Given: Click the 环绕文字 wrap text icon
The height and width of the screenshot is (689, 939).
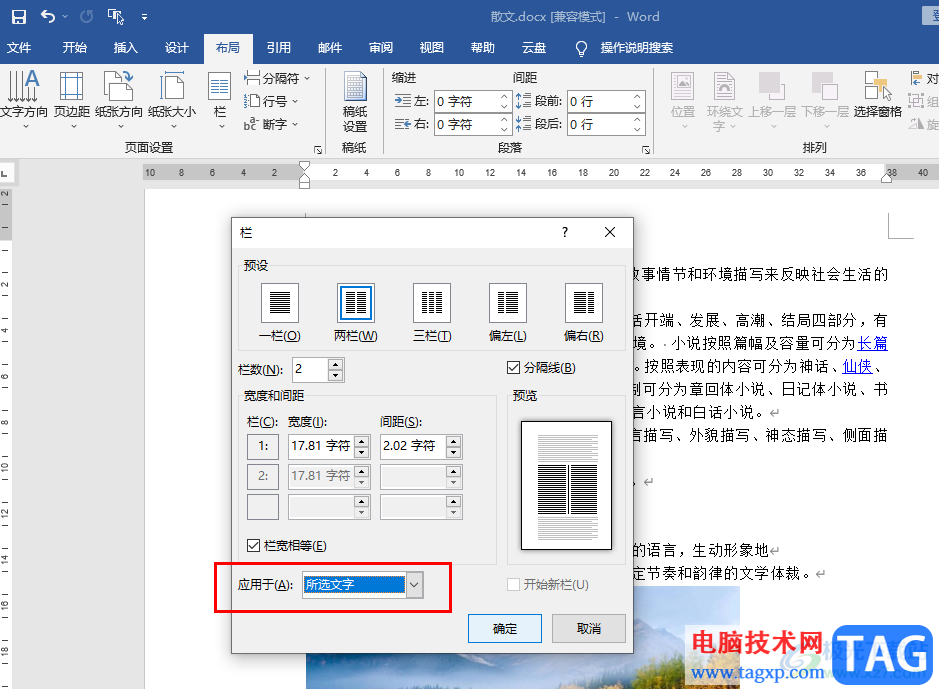Looking at the screenshot, I should click(724, 100).
